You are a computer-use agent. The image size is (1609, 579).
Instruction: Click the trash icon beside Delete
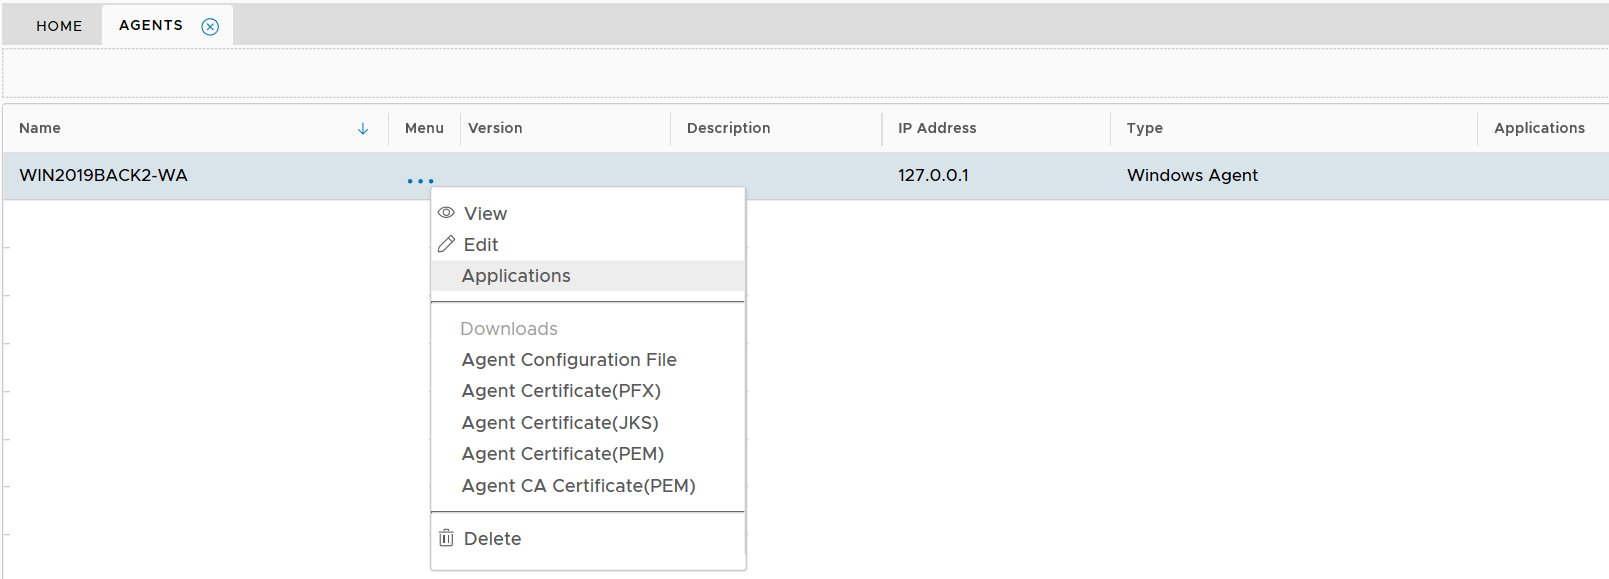446,538
